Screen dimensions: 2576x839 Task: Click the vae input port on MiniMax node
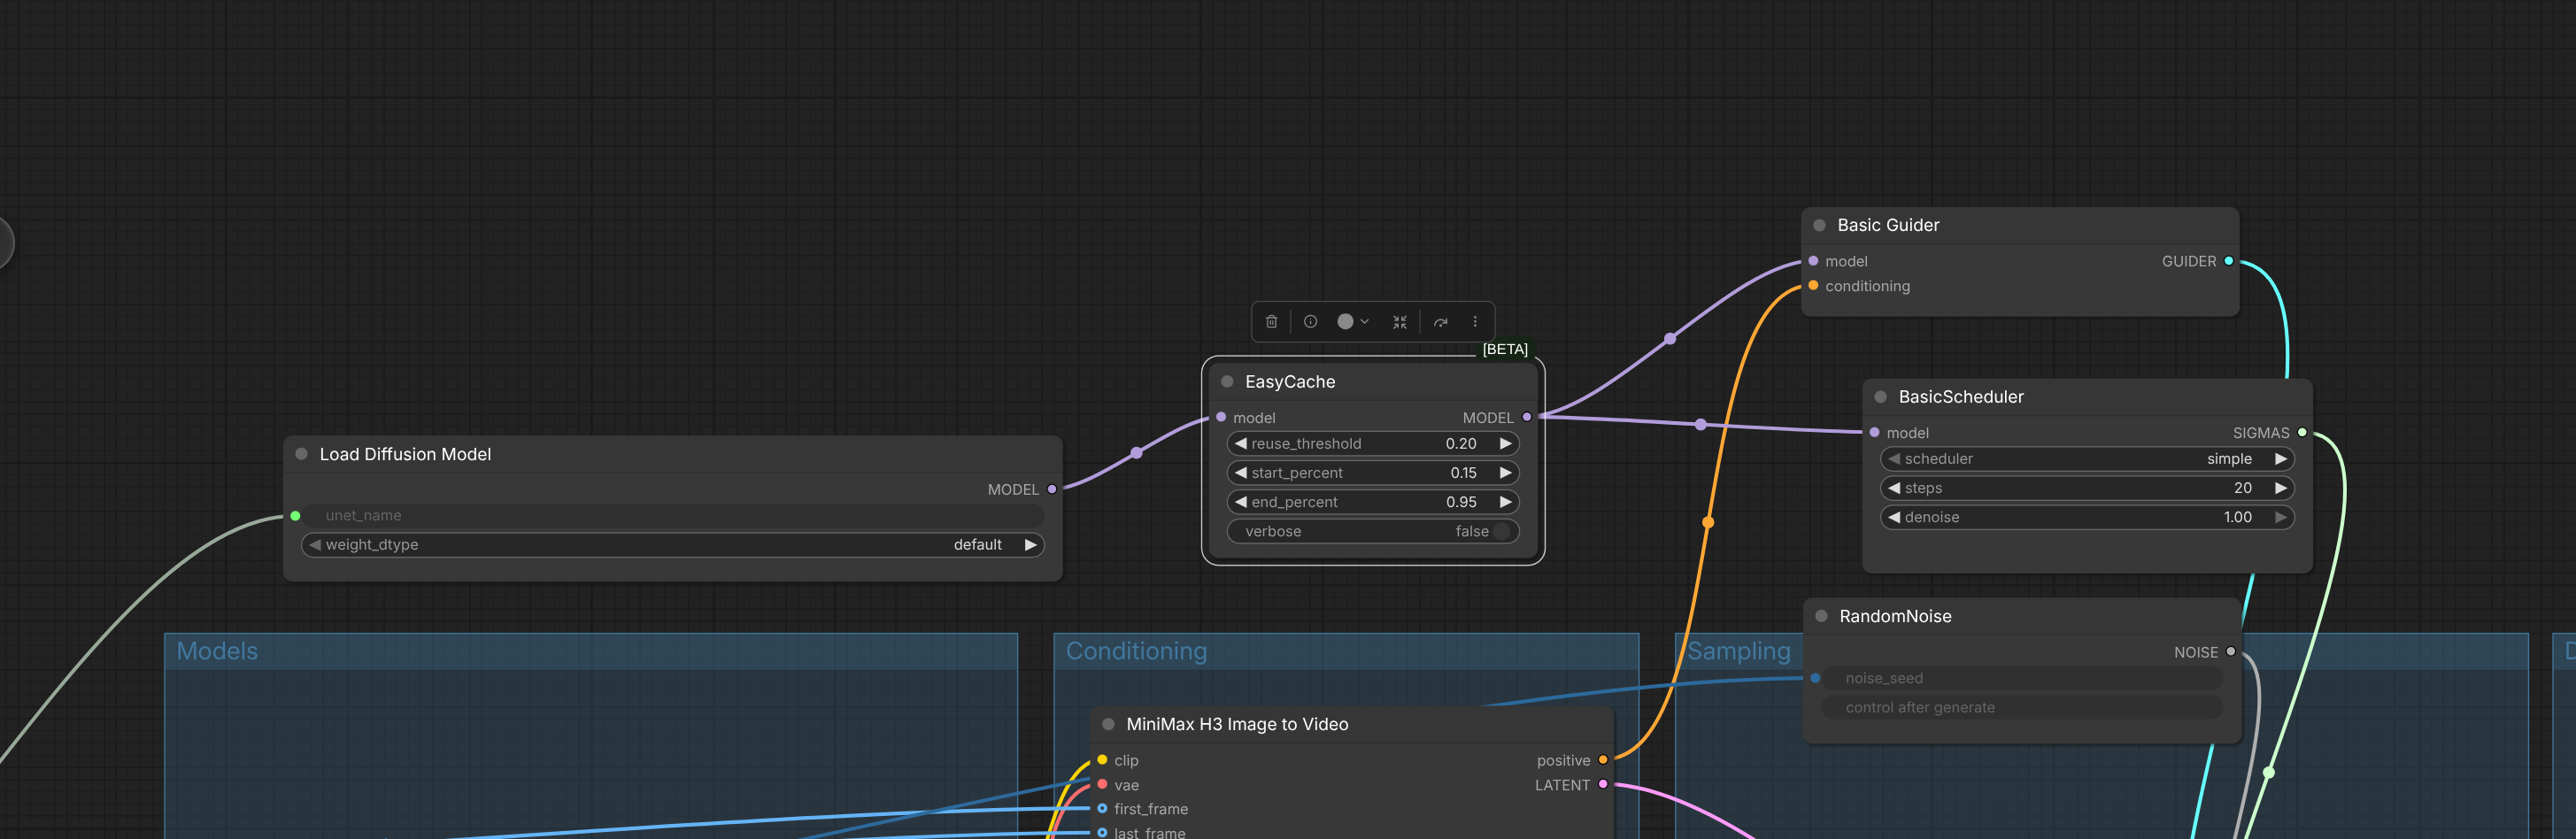pyautogui.click(x=1102, y=785)
